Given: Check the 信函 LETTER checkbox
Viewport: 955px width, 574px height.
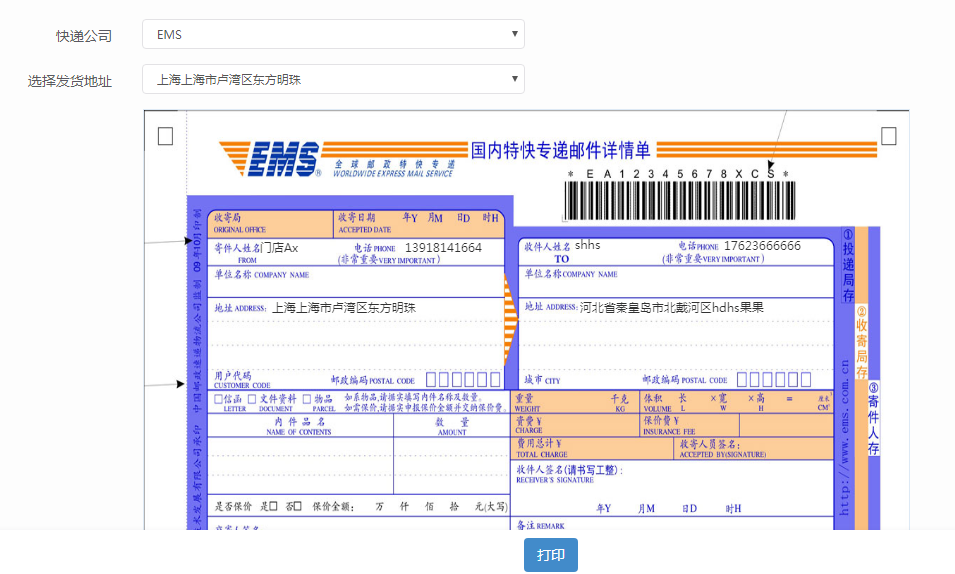Looking at the screenshot, I should click(219, 399).
